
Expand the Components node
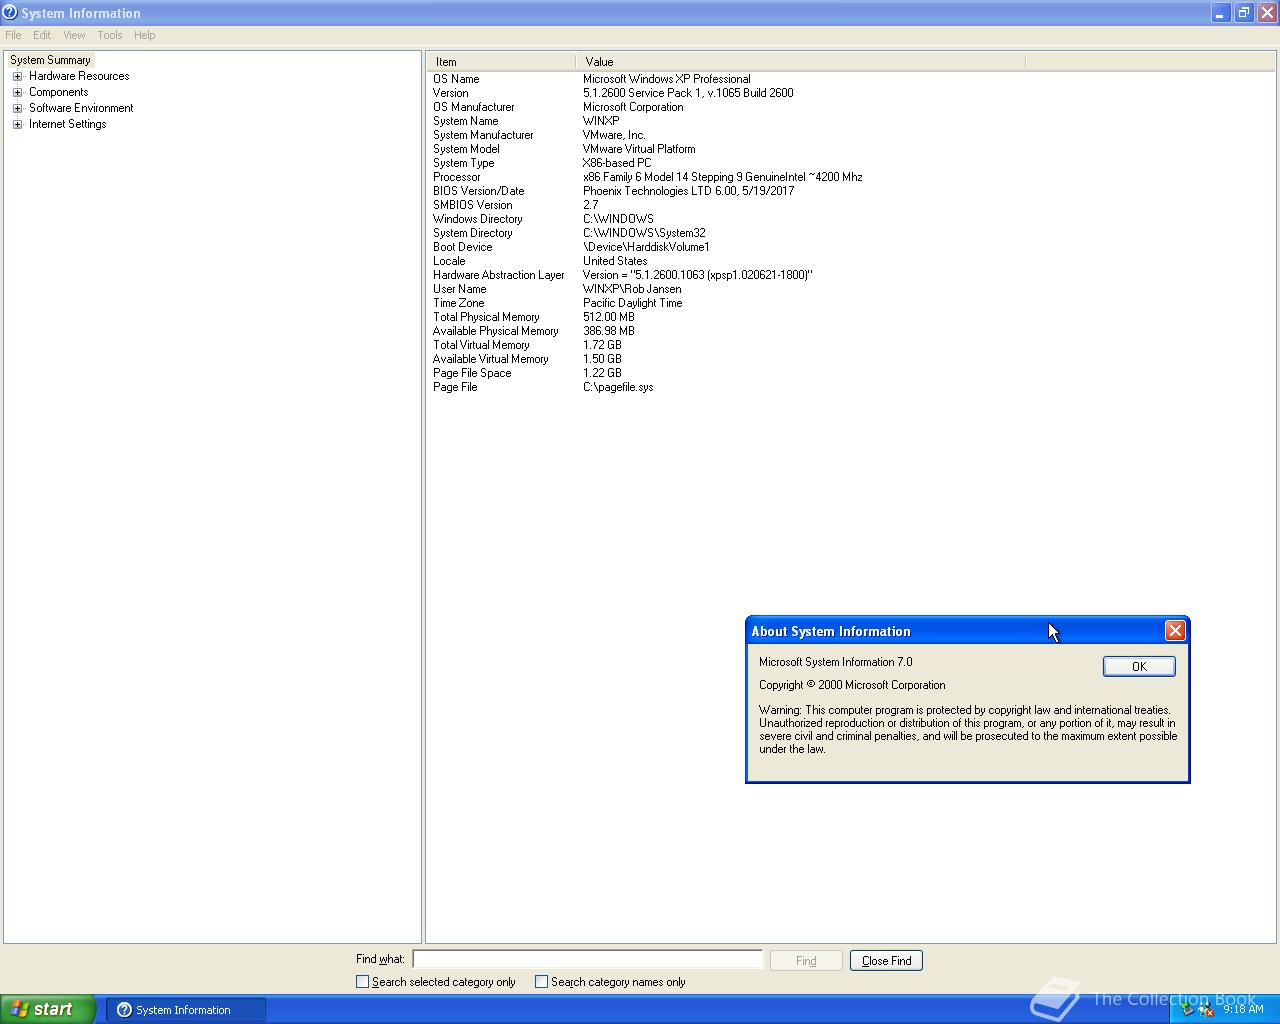point(16,92)
